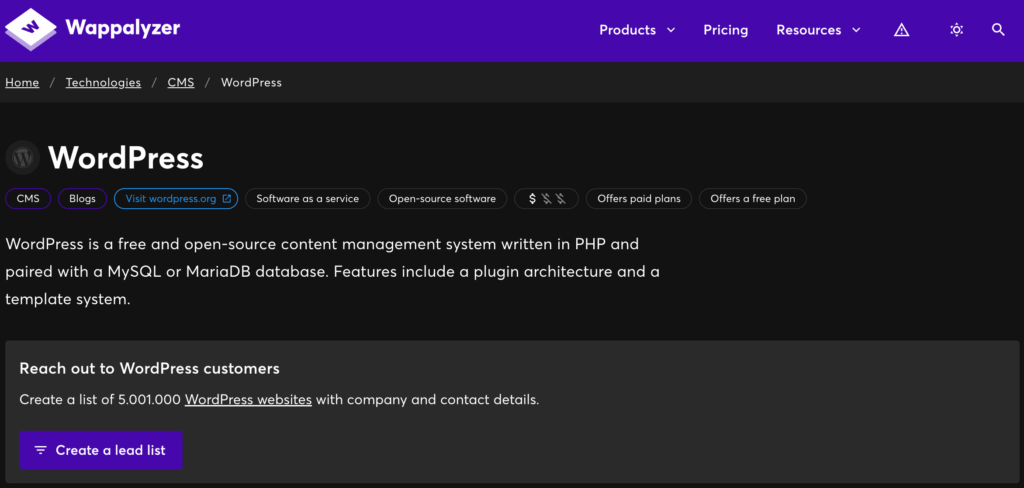Click external link icon in Visit wordpress.org
This screenshot has height=488, width=1024.
point(227,199)
